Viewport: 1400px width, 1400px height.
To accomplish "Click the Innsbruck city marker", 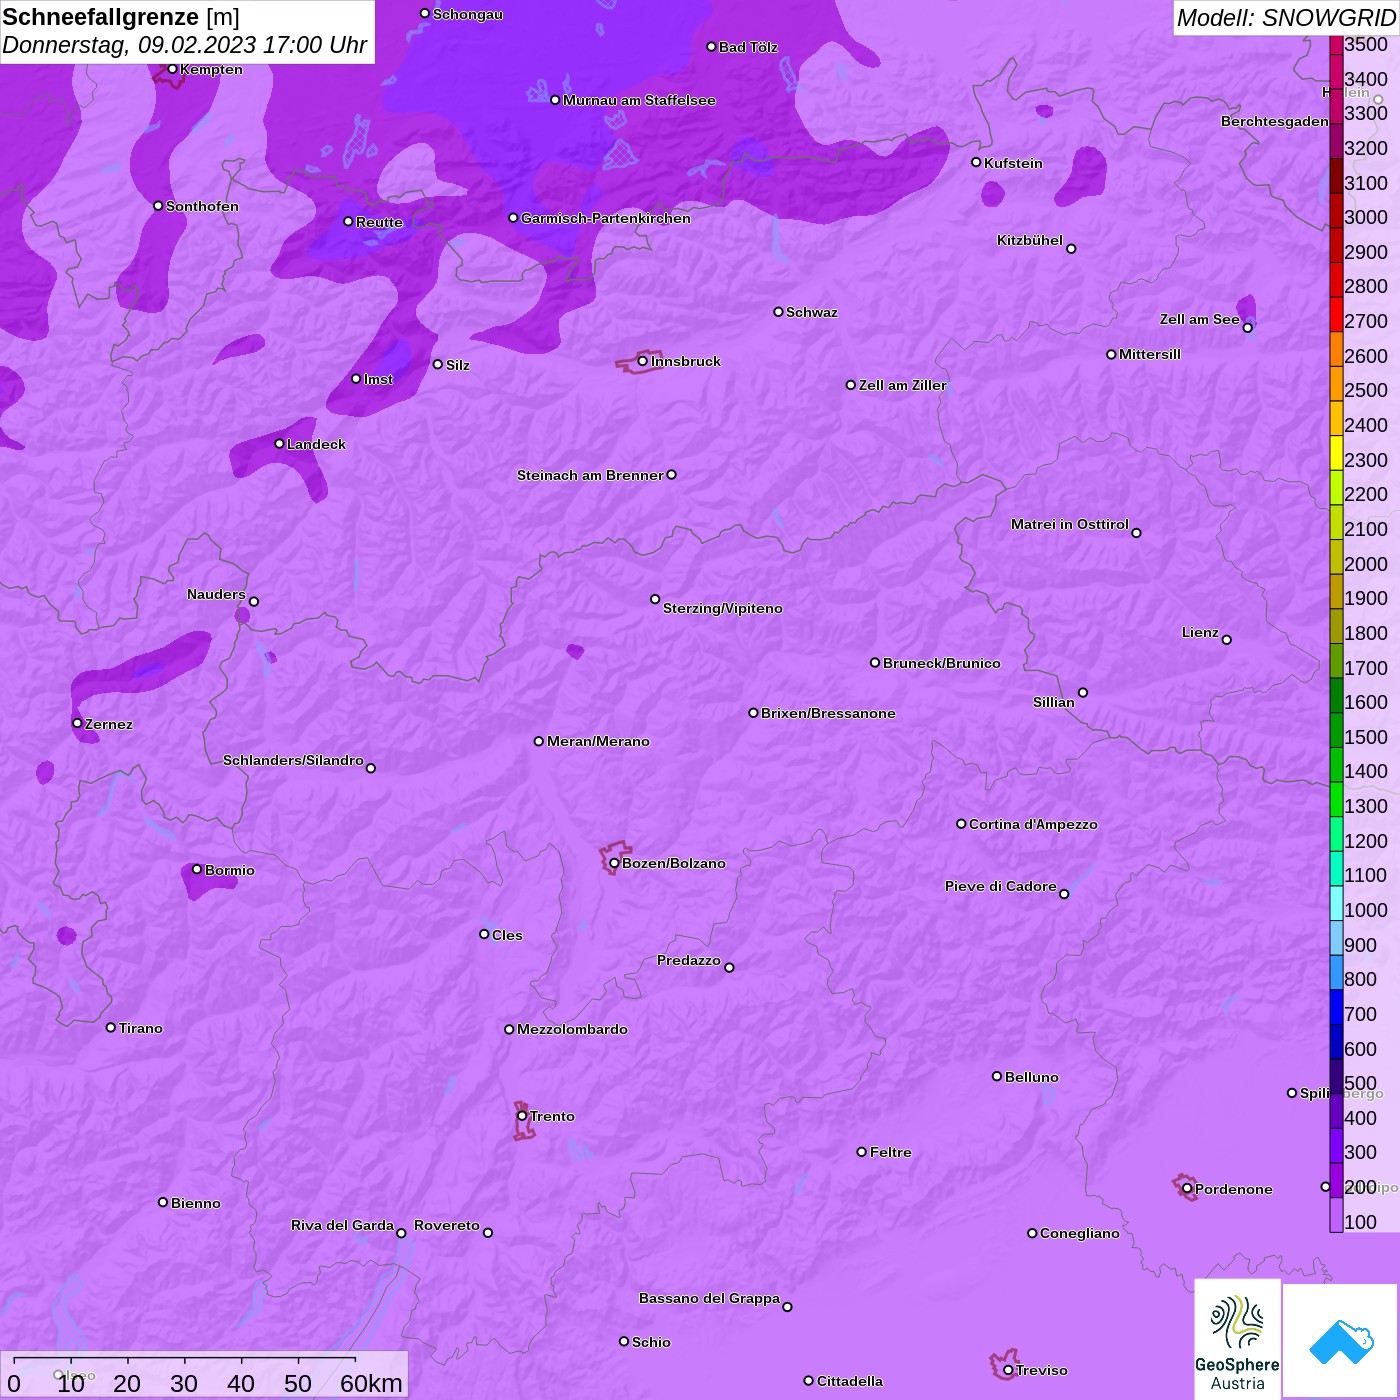I will 643,361.
